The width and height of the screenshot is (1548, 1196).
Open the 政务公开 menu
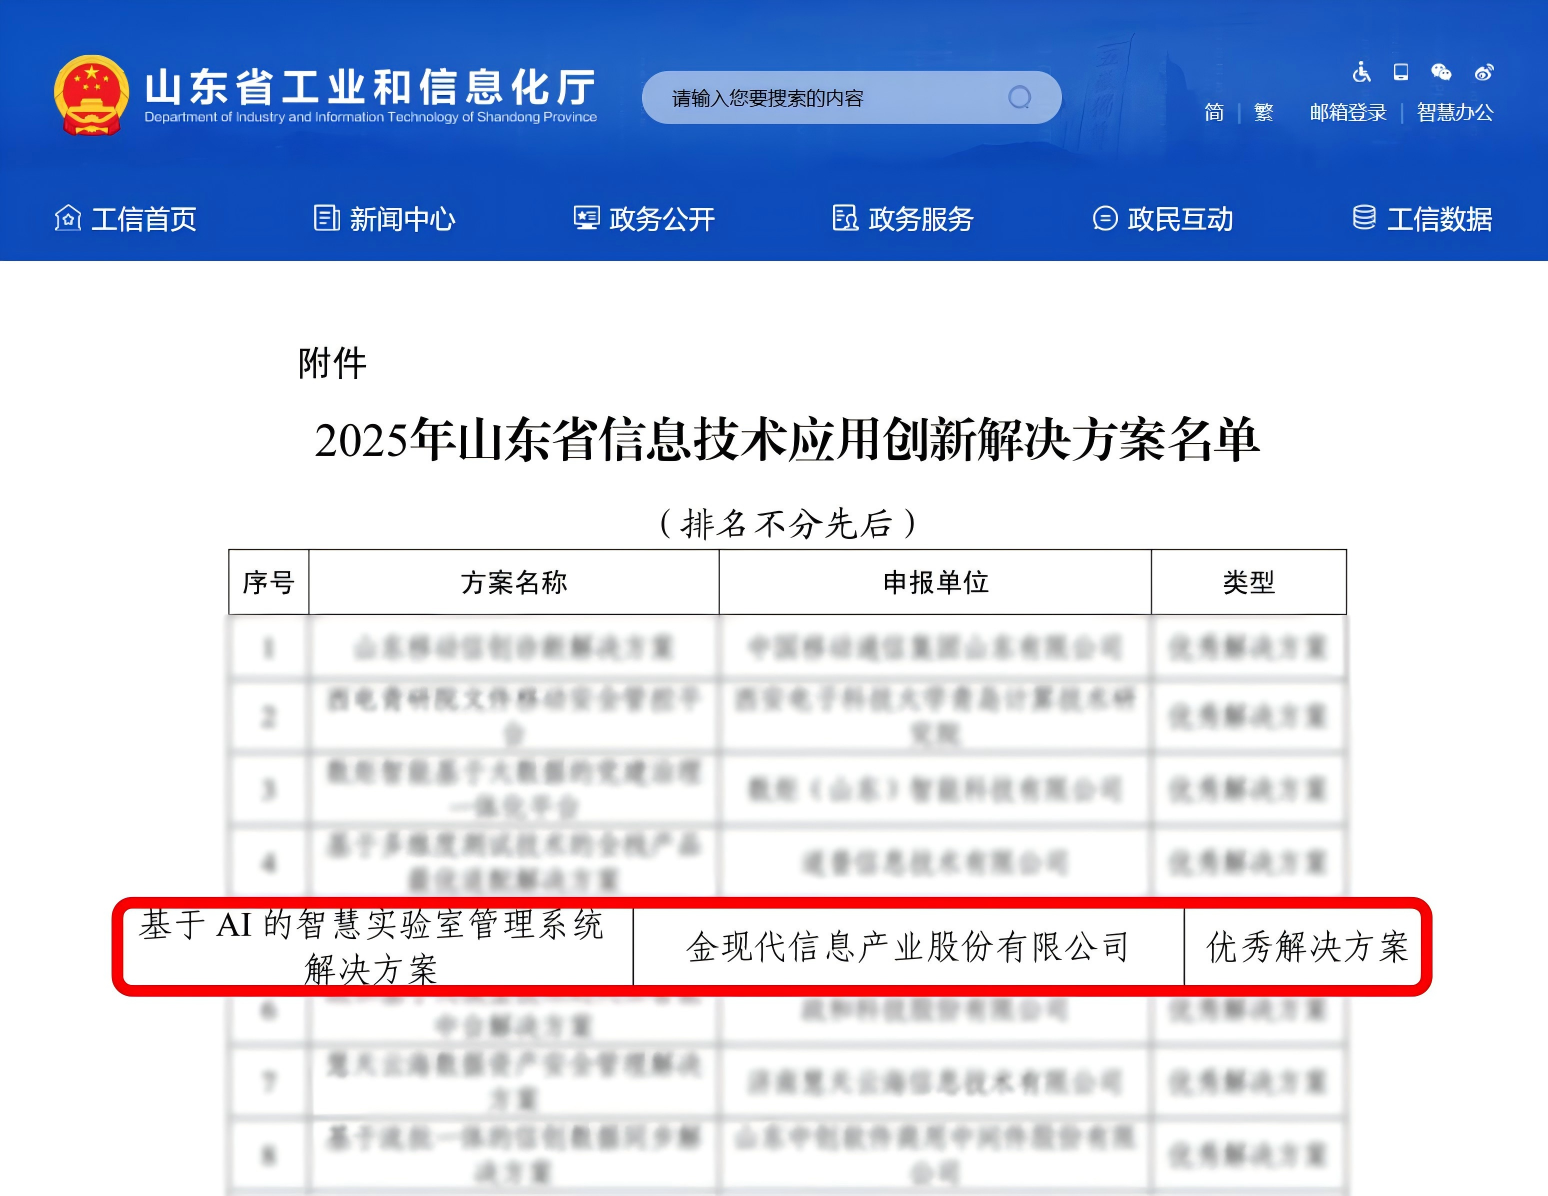pyautogui.click(x=644, y=219)
